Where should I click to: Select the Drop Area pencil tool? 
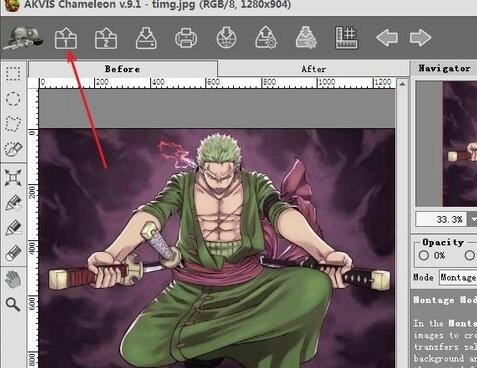pyautogui.click(x=13, y=228)
